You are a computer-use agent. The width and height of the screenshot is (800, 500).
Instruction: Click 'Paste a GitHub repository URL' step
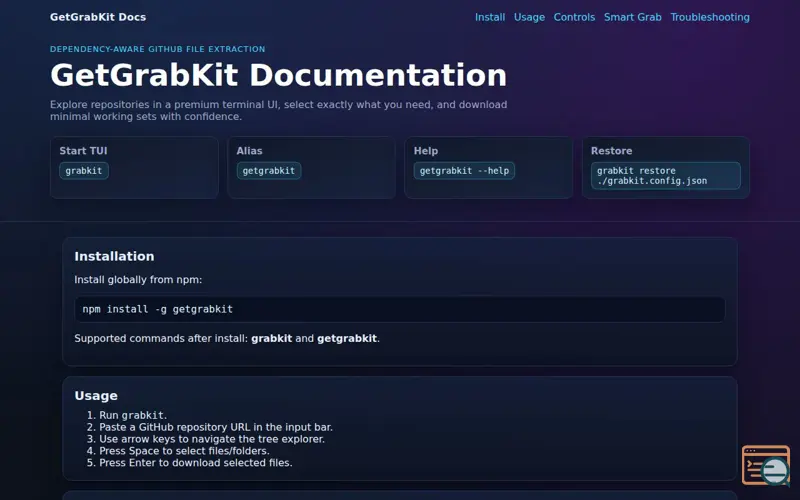tap(216, 427)
